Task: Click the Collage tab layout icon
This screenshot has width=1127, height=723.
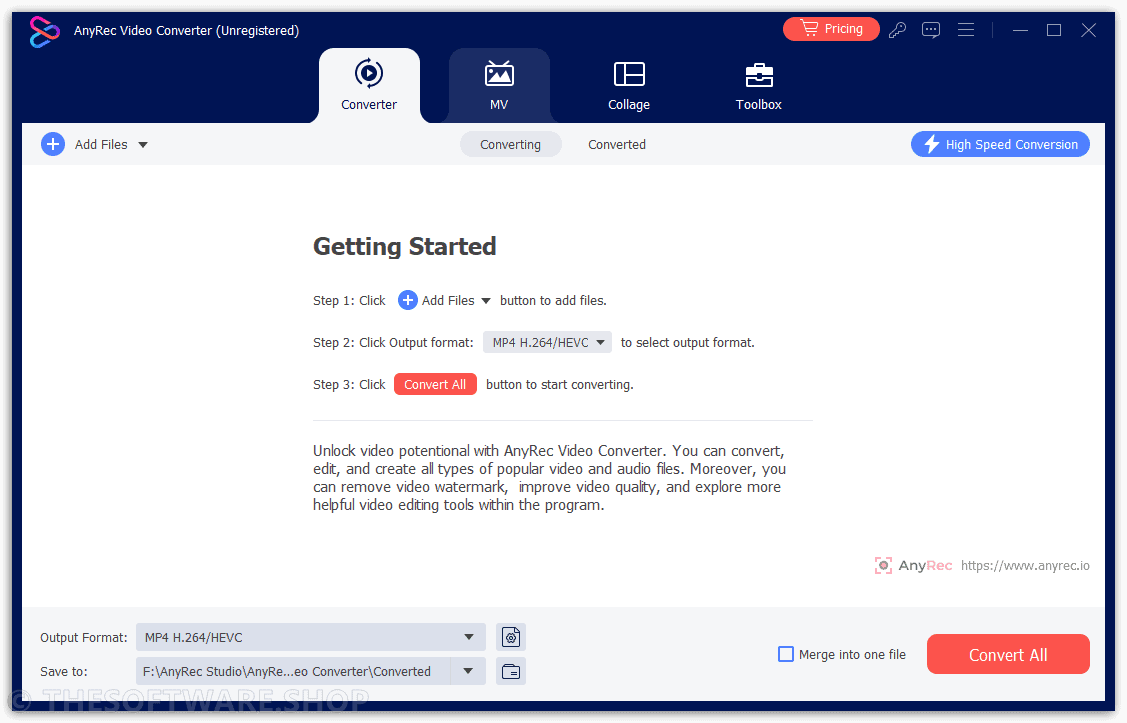Action: point(629,74)
